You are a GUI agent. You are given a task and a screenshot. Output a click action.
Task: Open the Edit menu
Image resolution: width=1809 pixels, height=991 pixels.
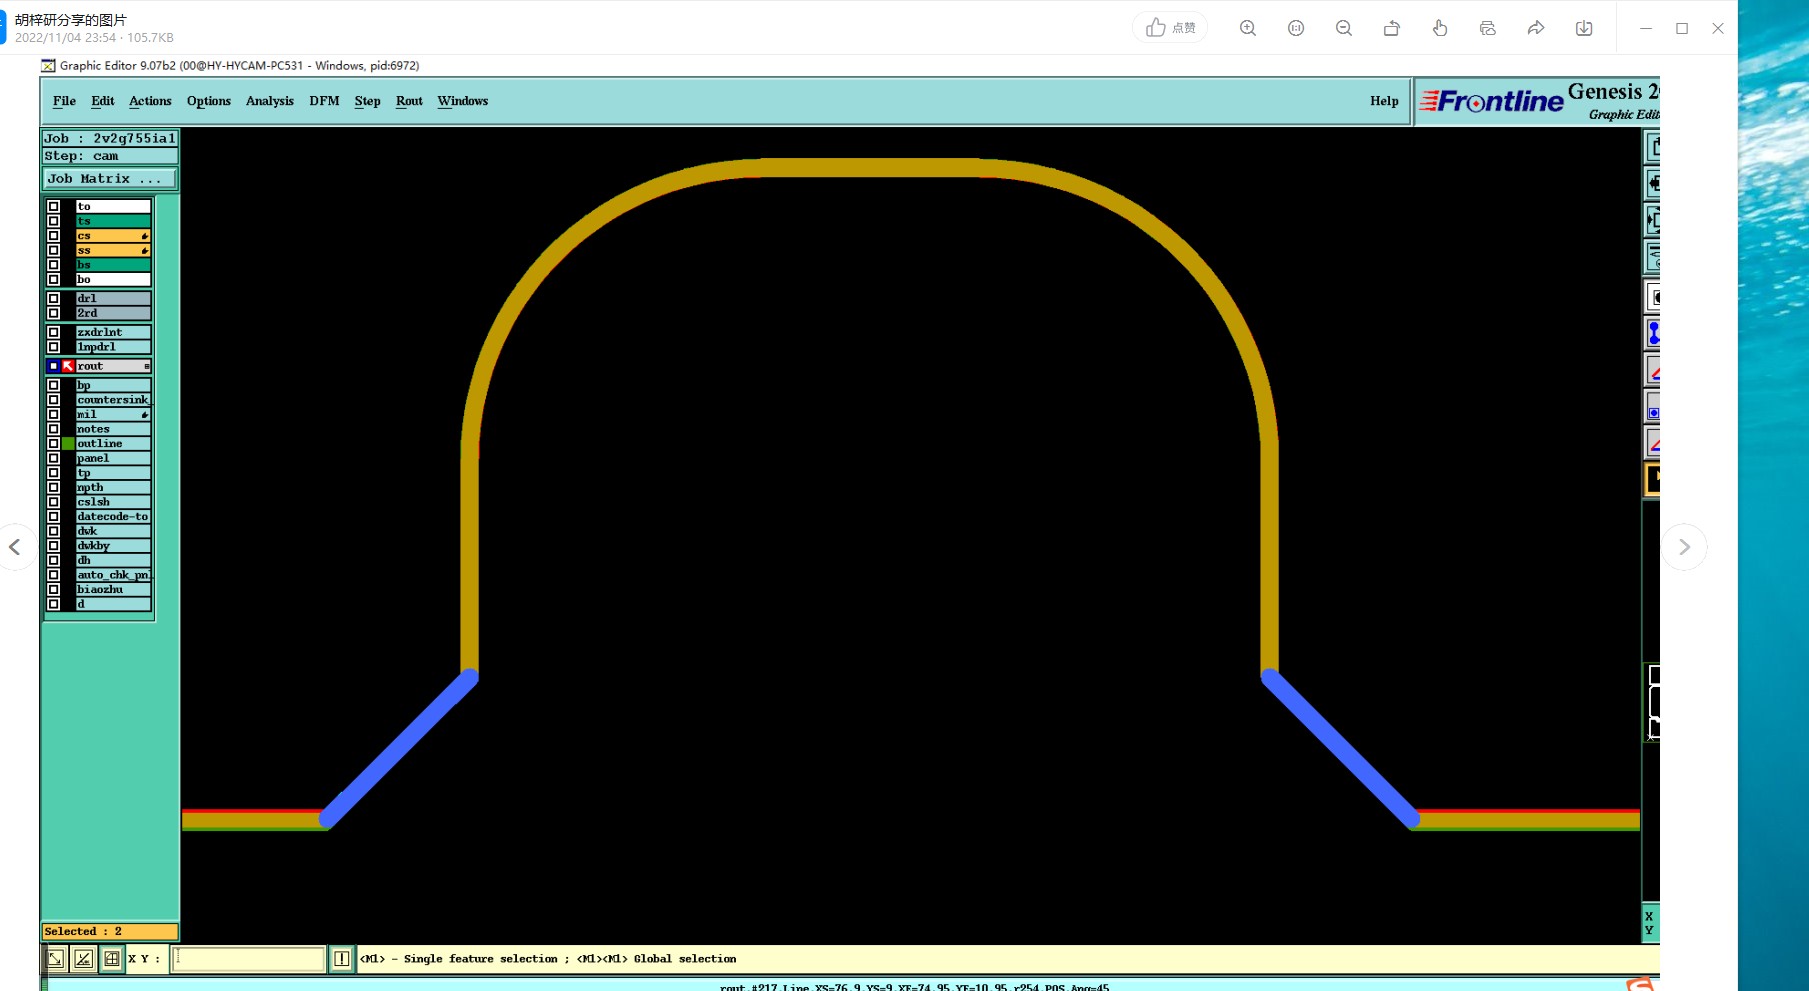tap(102, 101)
